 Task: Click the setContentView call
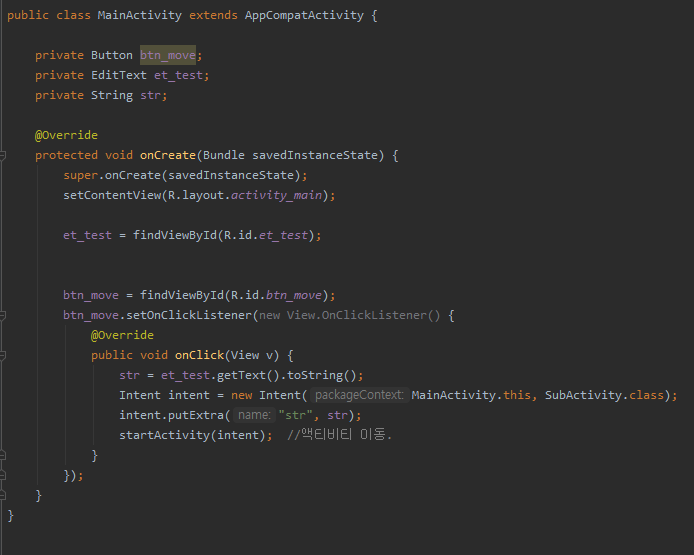click(x=112, y=195)
